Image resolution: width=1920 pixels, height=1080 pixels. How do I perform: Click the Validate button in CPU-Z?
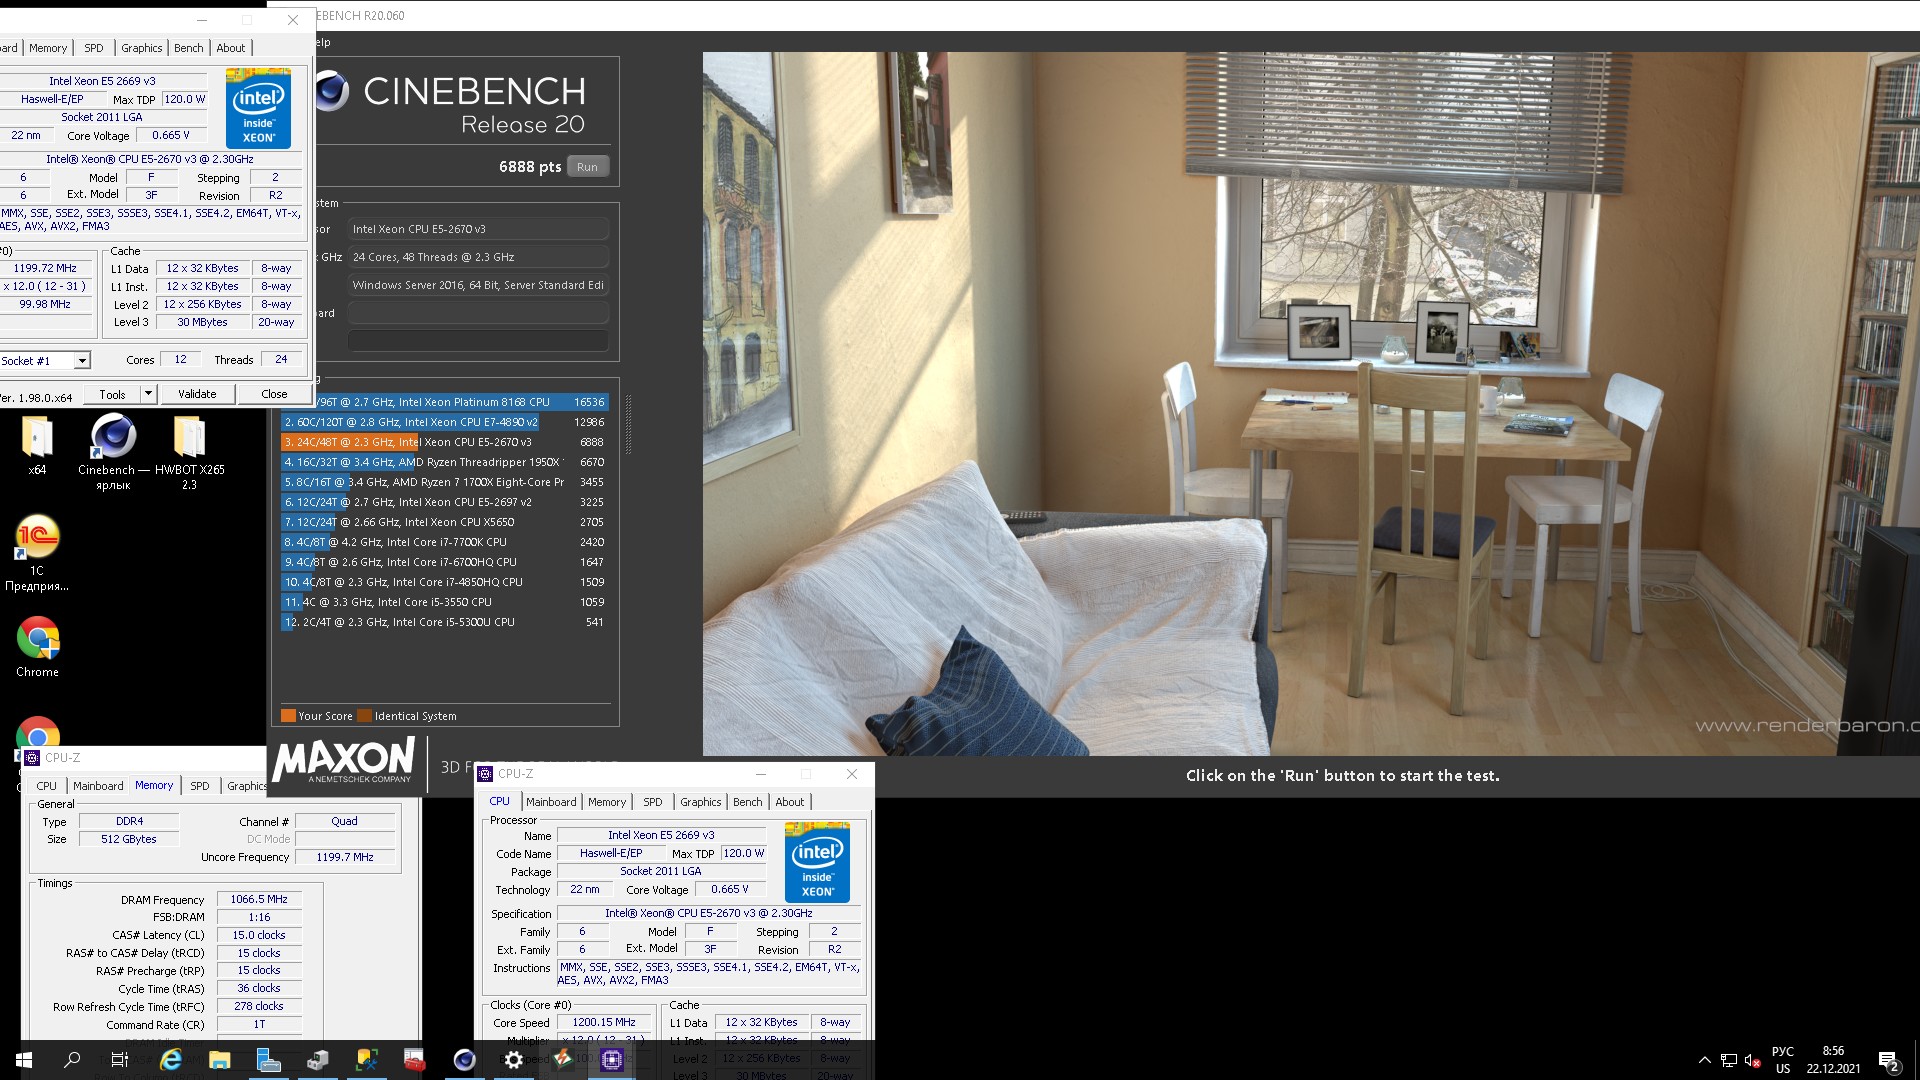click(x=197, y=394)
